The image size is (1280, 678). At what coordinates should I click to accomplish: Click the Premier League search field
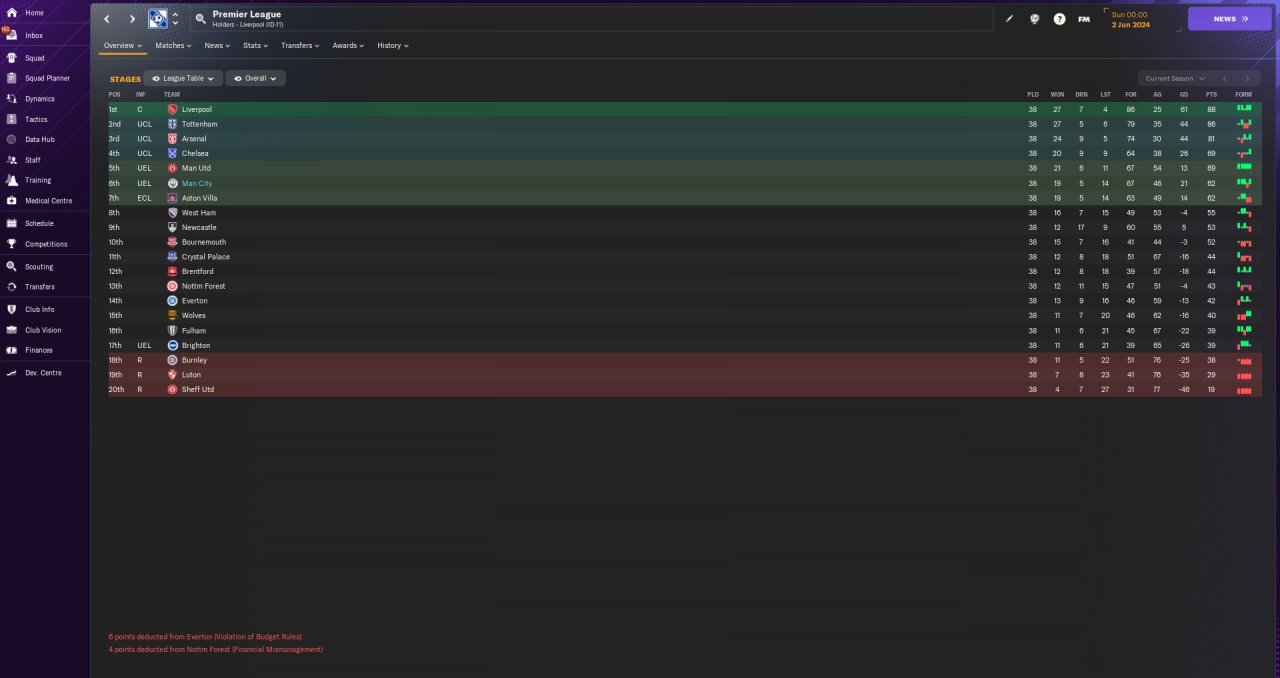(x=592, y=19)
